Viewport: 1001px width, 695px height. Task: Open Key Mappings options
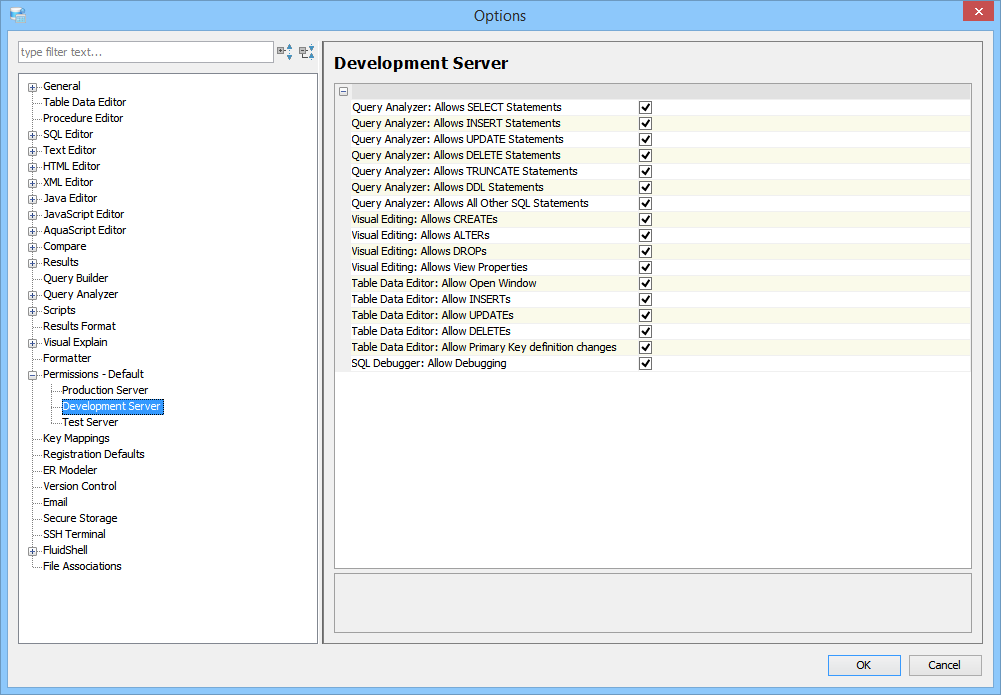pyautogui.click(x=76, y=438)
